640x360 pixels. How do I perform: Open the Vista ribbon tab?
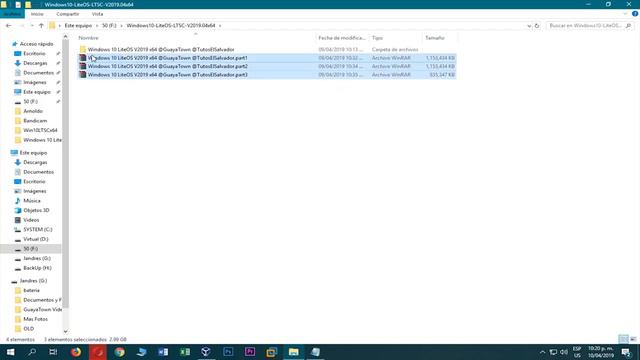pyautogui.click(x=98, y=14)
